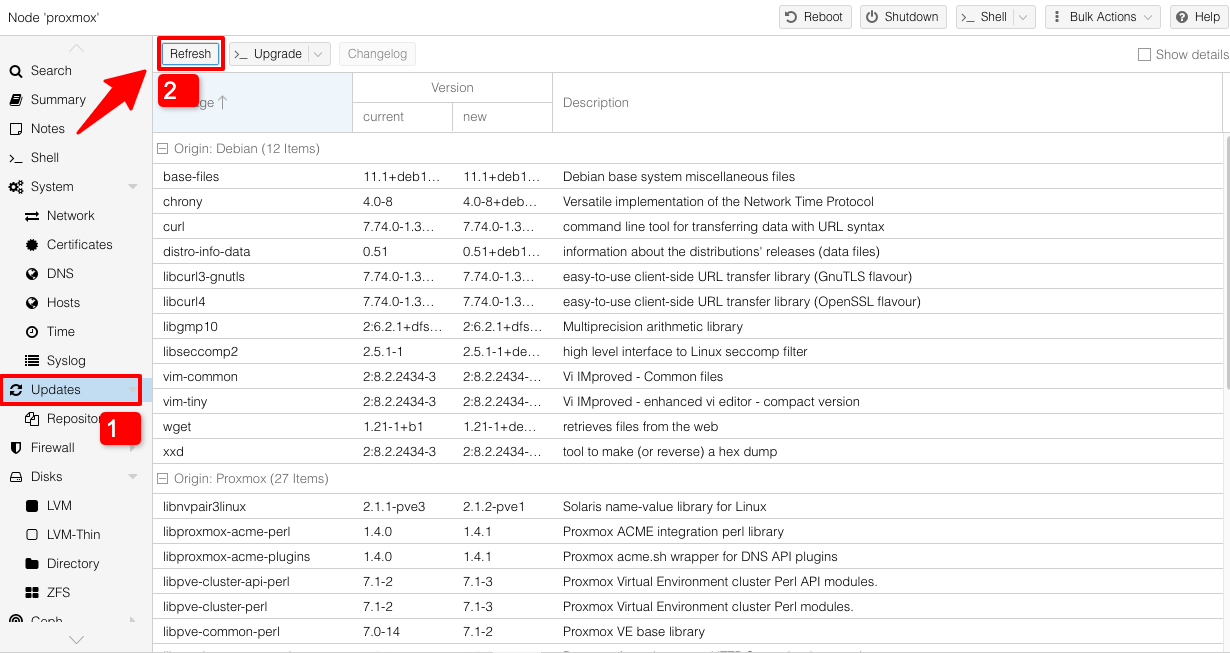This screenshot has height=653, width=1230.
Task: Click the ZFS grid icon
Action: click(31, 593)
